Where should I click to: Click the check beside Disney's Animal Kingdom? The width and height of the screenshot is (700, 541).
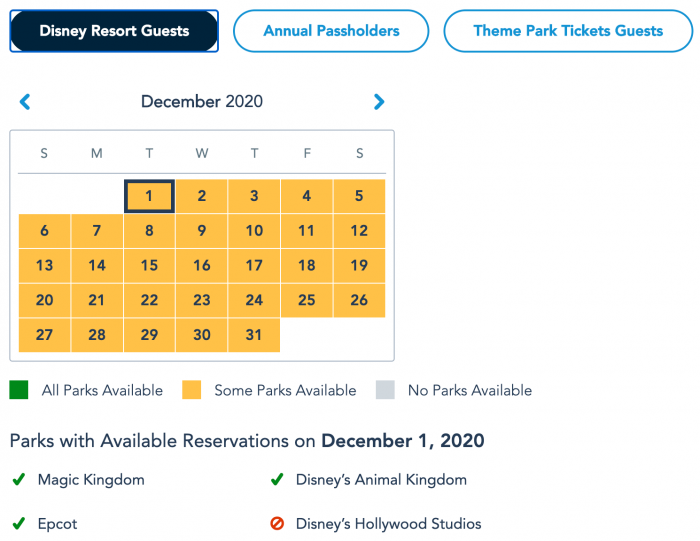pos(277,479)
